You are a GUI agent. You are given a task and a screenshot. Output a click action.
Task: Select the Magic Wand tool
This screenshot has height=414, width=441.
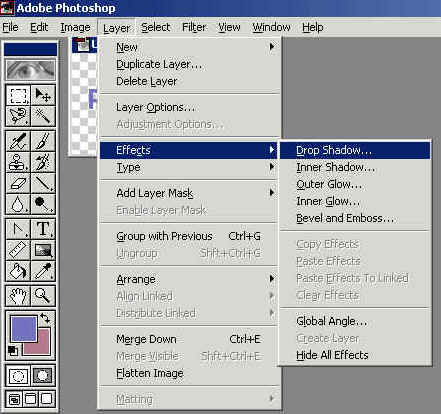tap(43, 116)
